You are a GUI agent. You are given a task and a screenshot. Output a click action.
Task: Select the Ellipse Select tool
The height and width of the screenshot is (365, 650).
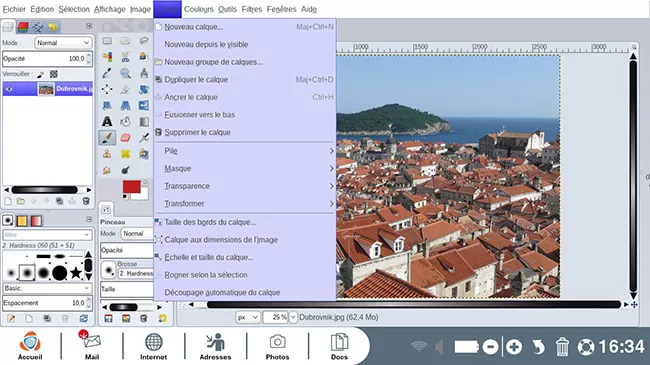(x=125, y=41)
